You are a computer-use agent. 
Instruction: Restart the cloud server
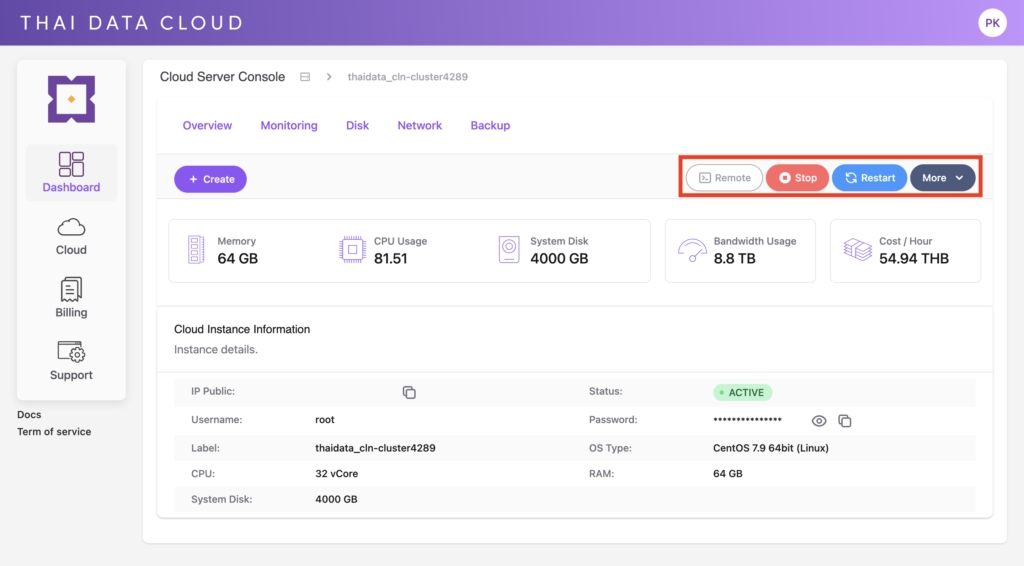pyautogui.click(x=869, y=178)
